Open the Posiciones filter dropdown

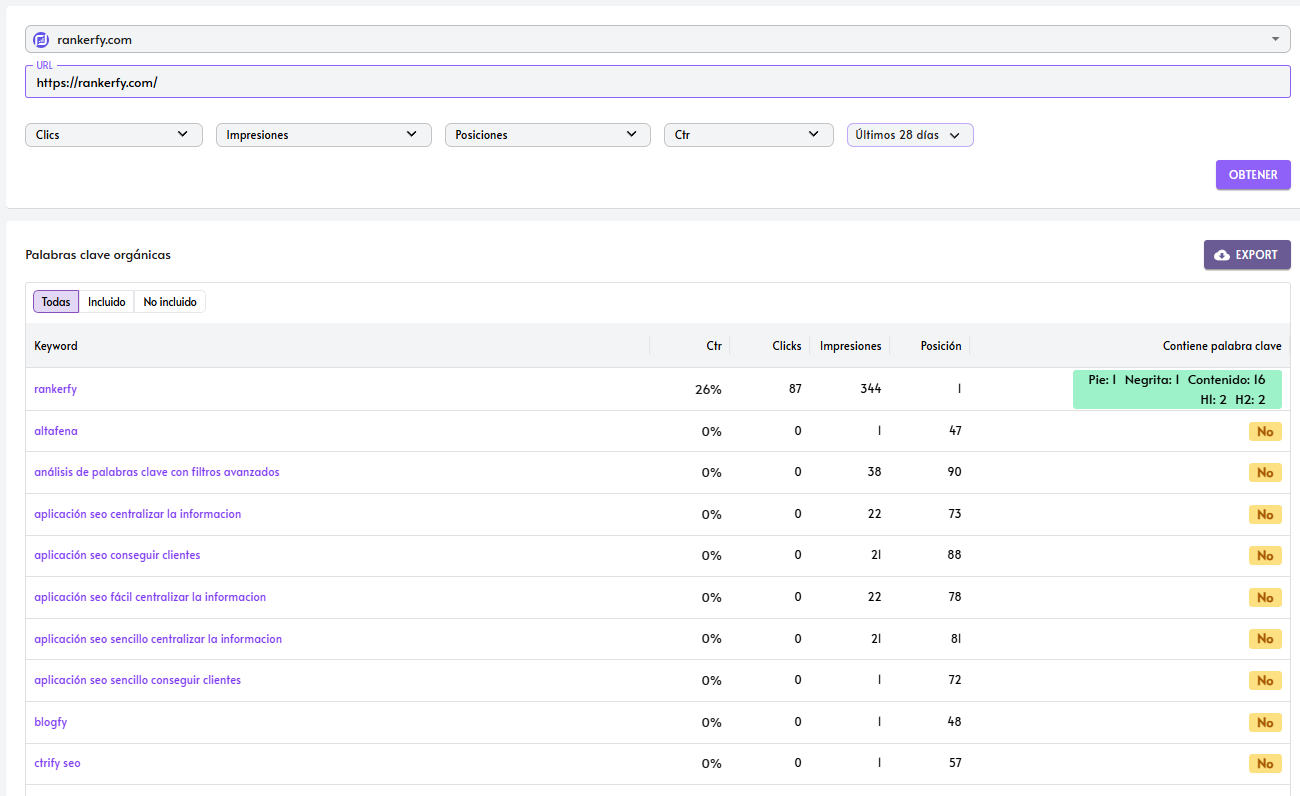click(x=548, y=135)
